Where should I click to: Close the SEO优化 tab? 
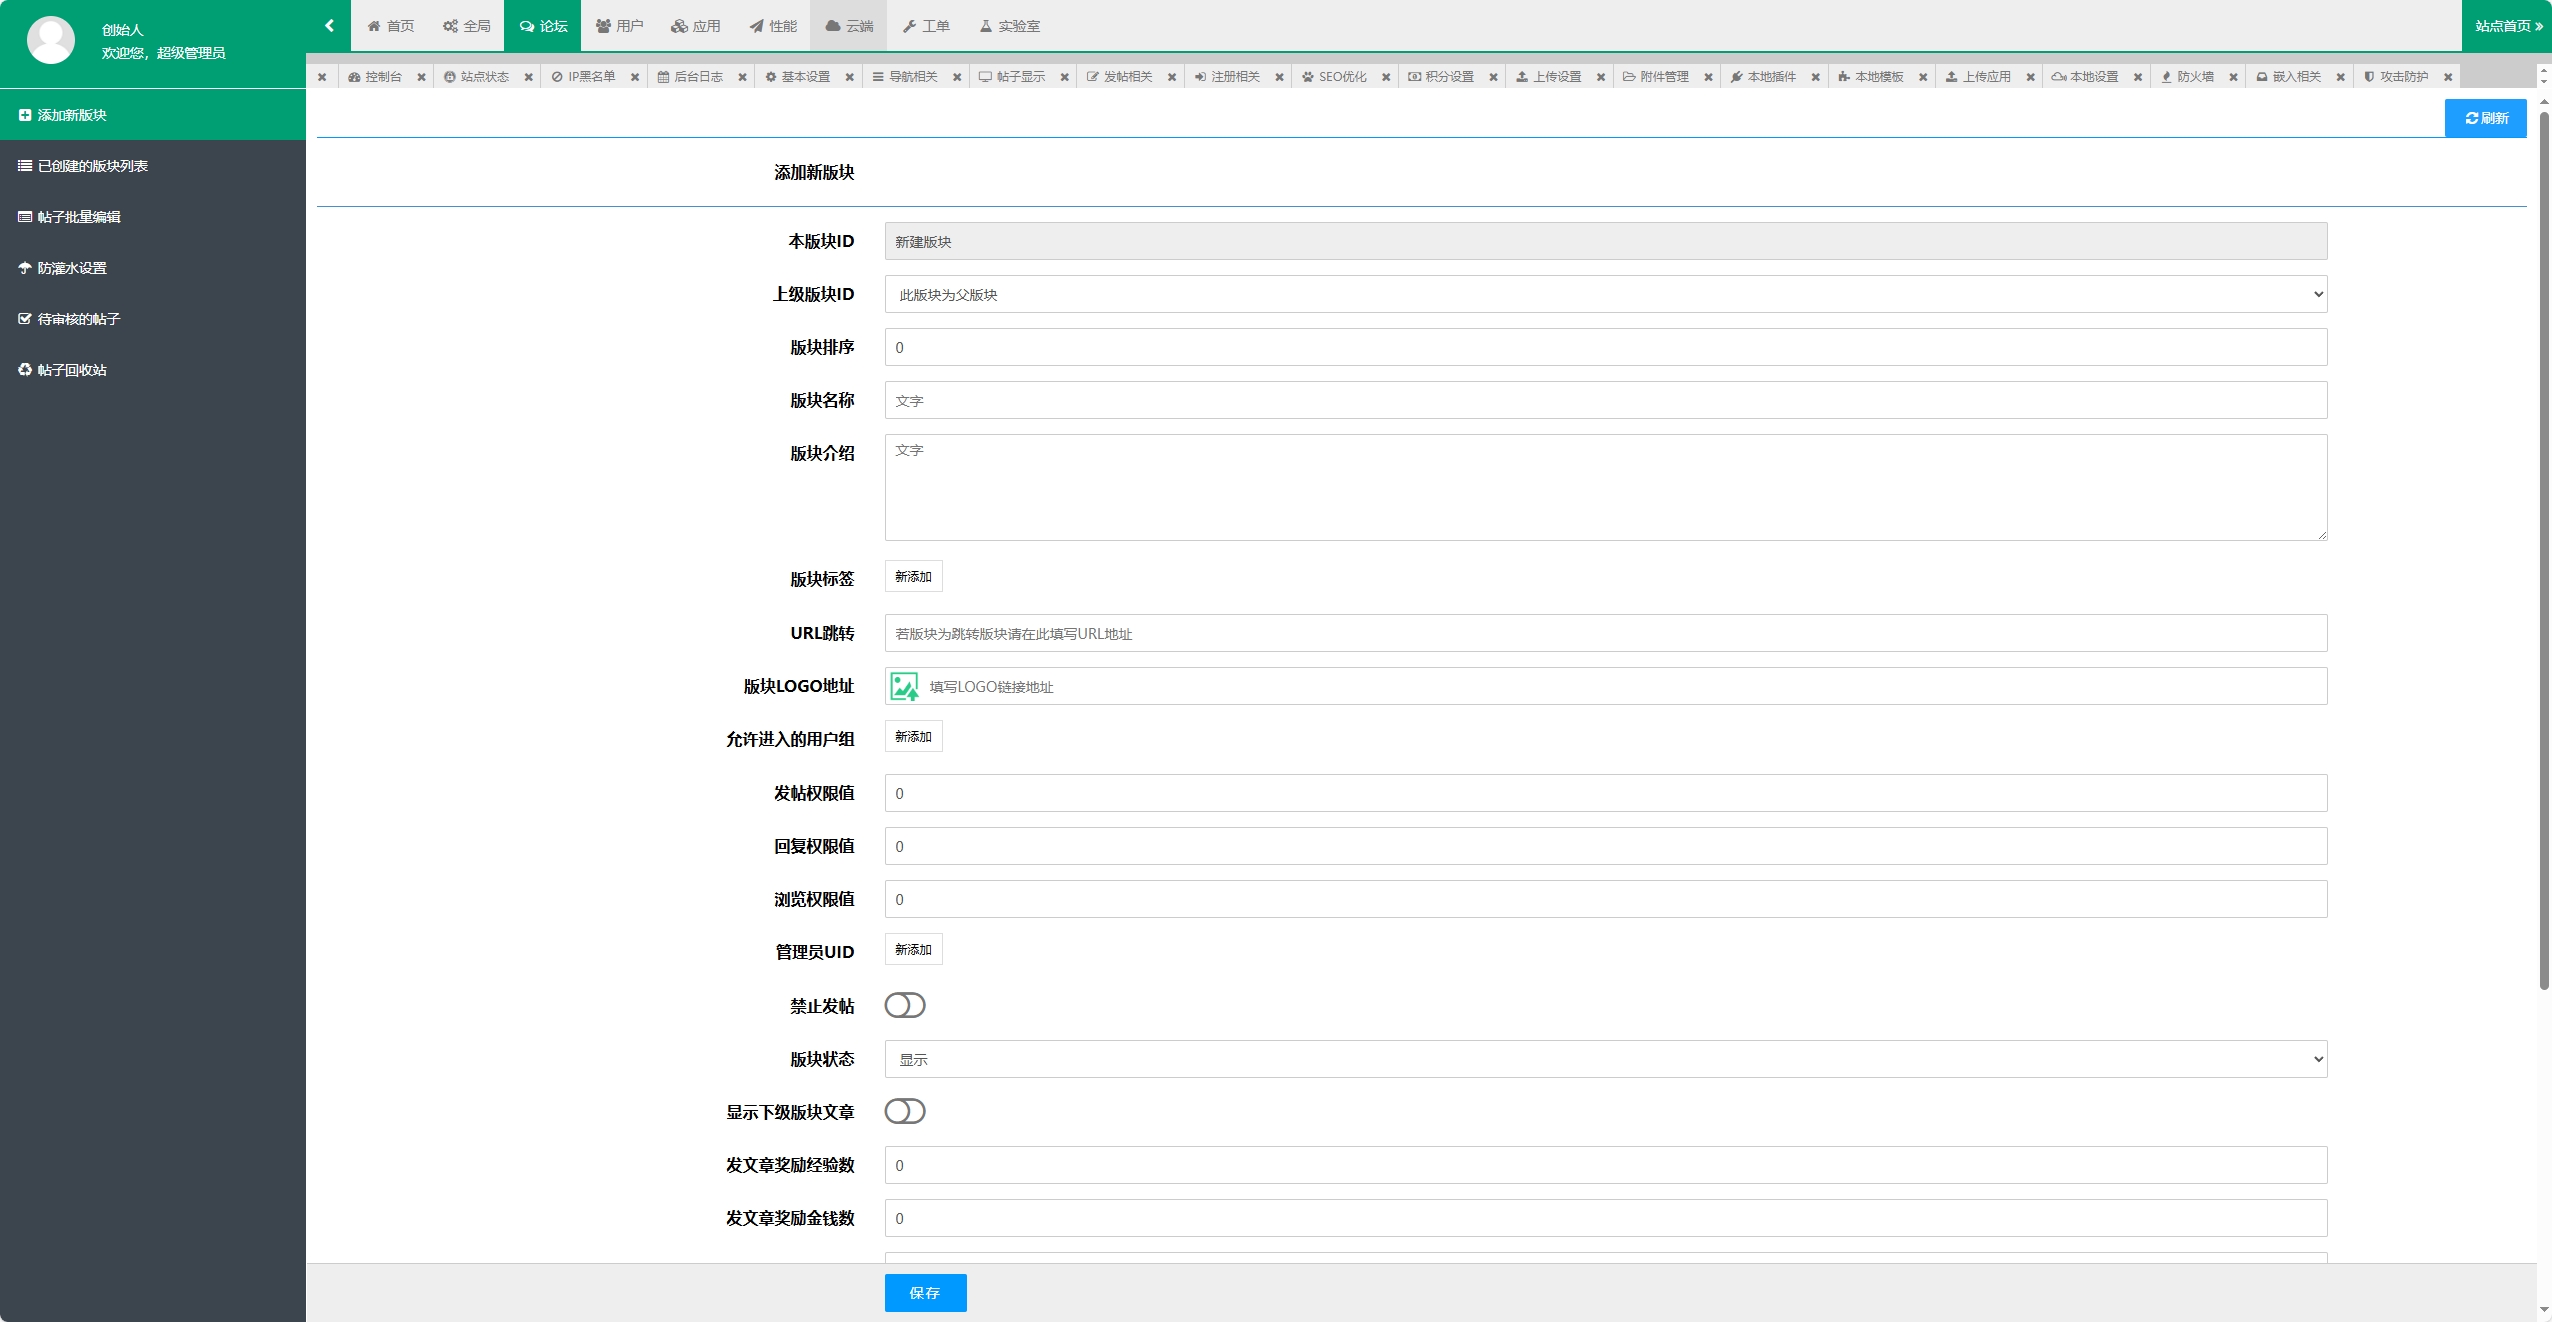click(1386, 77)
